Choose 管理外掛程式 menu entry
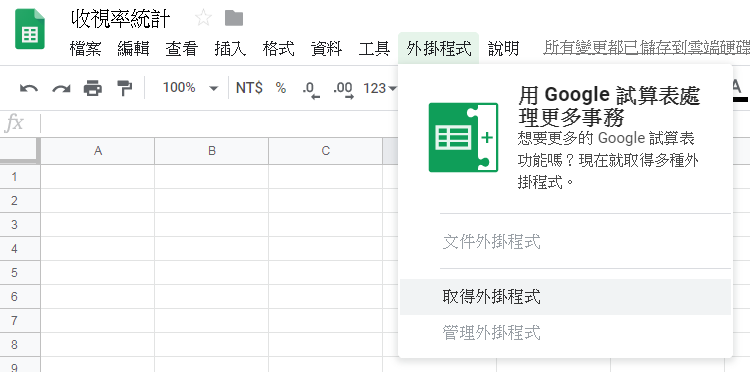The height and width of the screenshot is (372, 750). coord(565,332)
